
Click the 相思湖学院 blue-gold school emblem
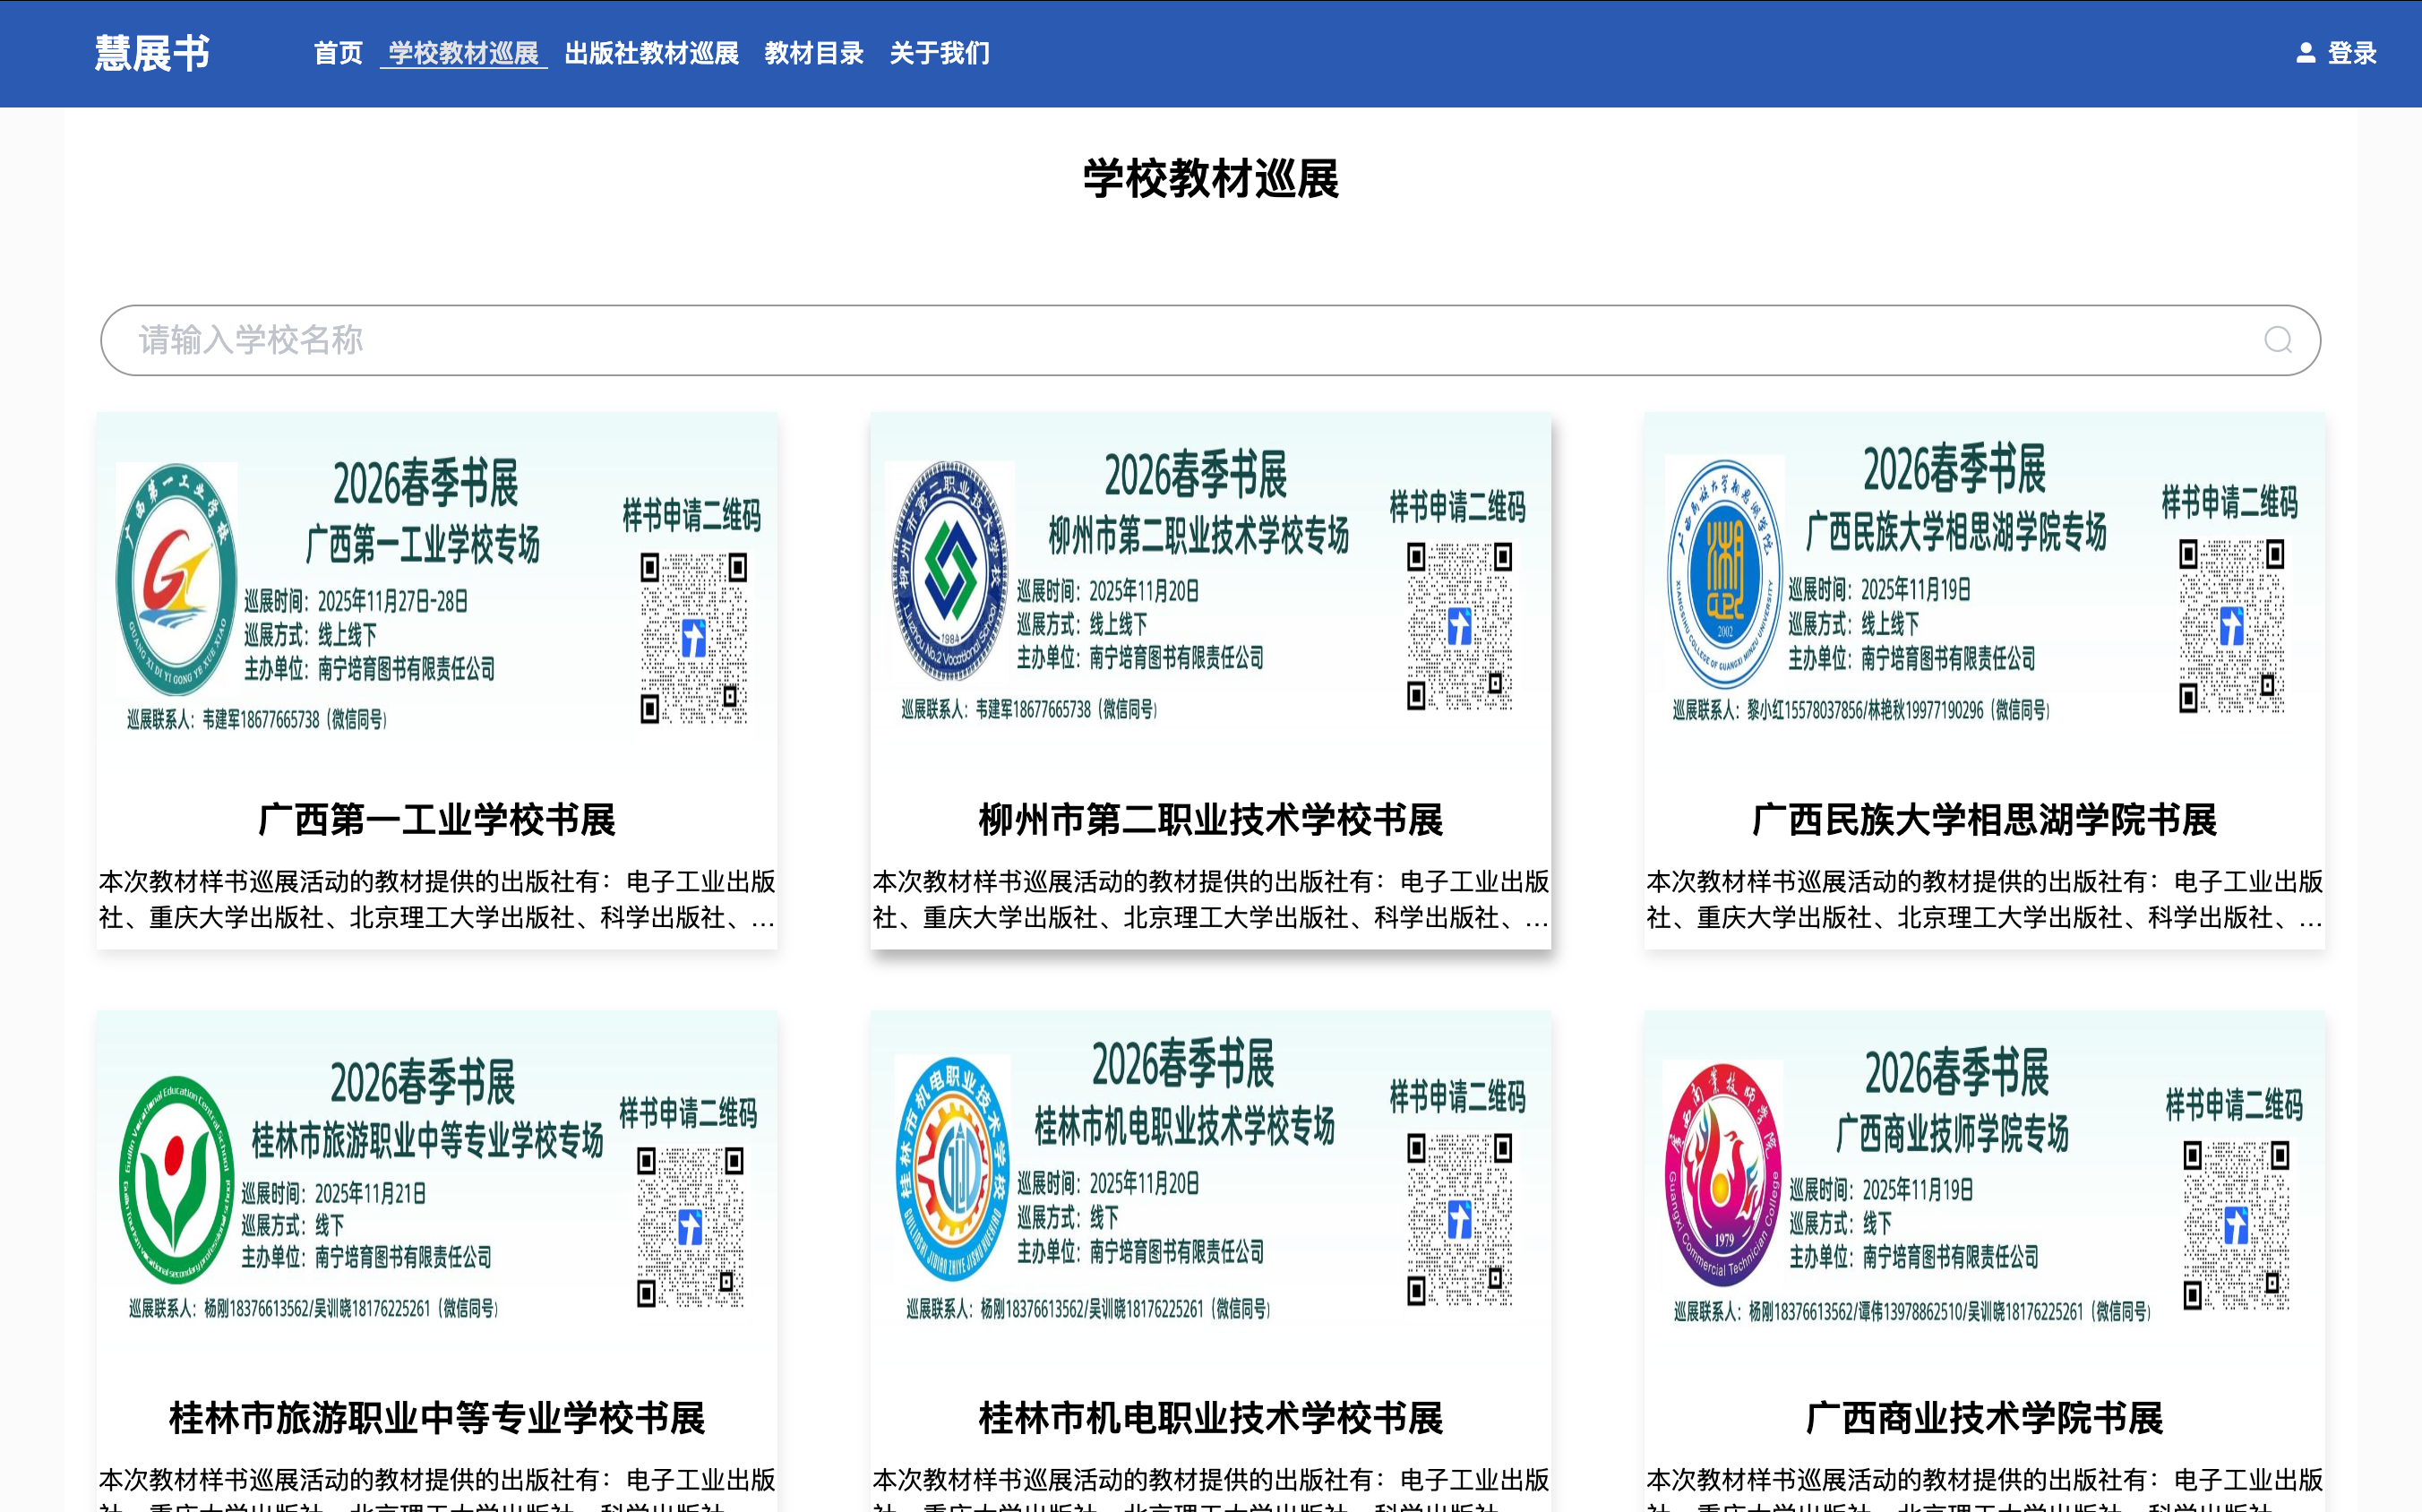(1724, 573)
